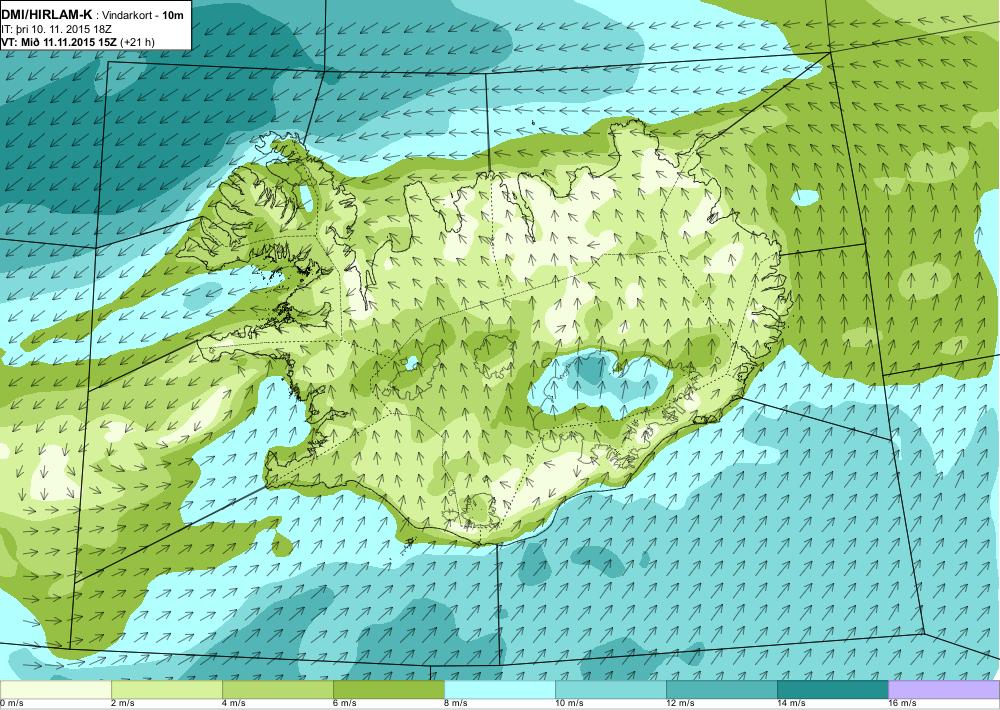Viewport: 1000px width, 710px height.
Task: Click the olive green 6–8 m/s legend swatch
Action: [388, 690]
